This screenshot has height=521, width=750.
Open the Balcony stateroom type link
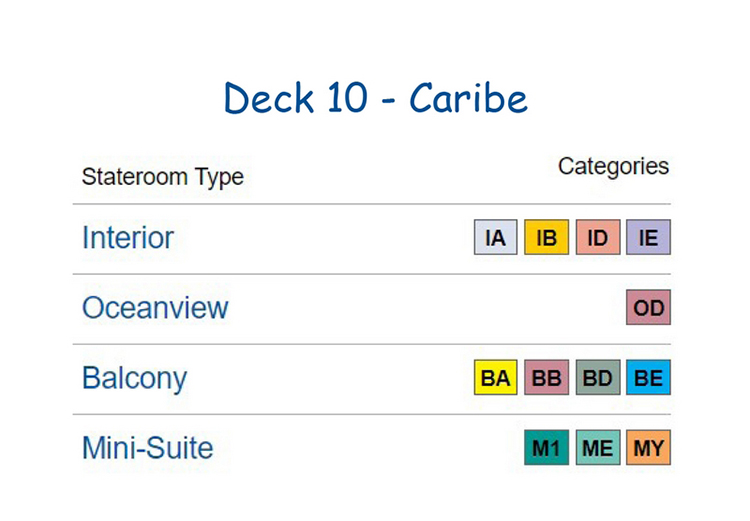[134, 378]
